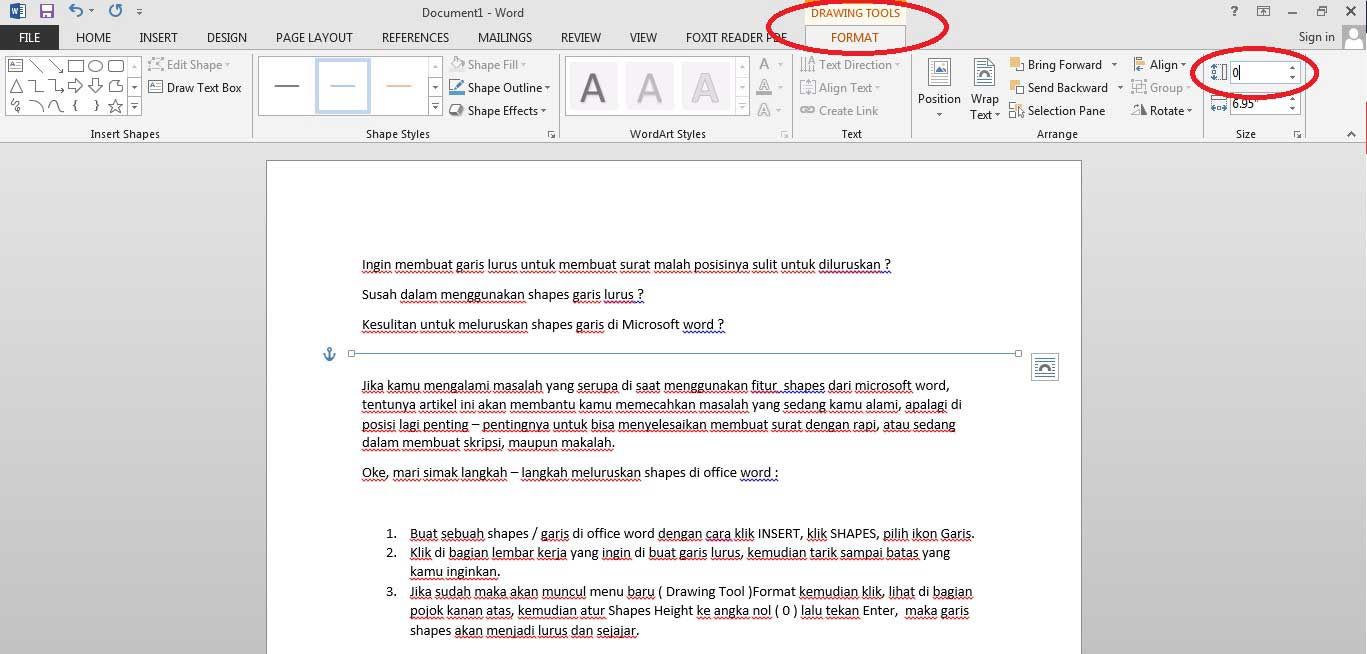
Task: Switch to the DESIGN tab
Action: 226,37
